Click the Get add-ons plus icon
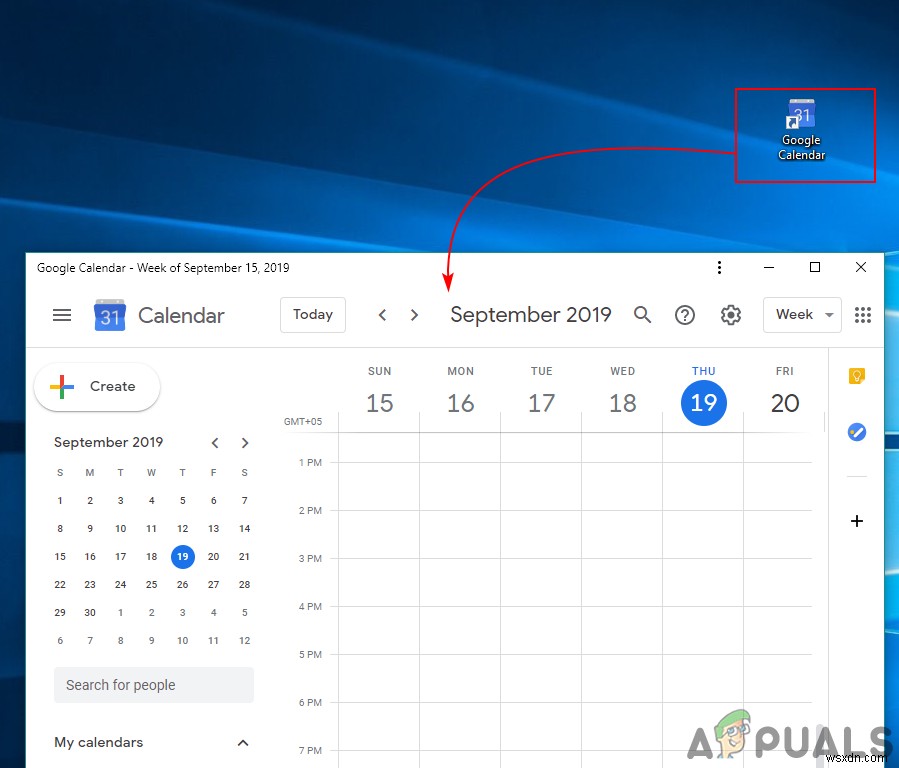The width and height of the screenshot is (899, 768). tap(856, 520)
